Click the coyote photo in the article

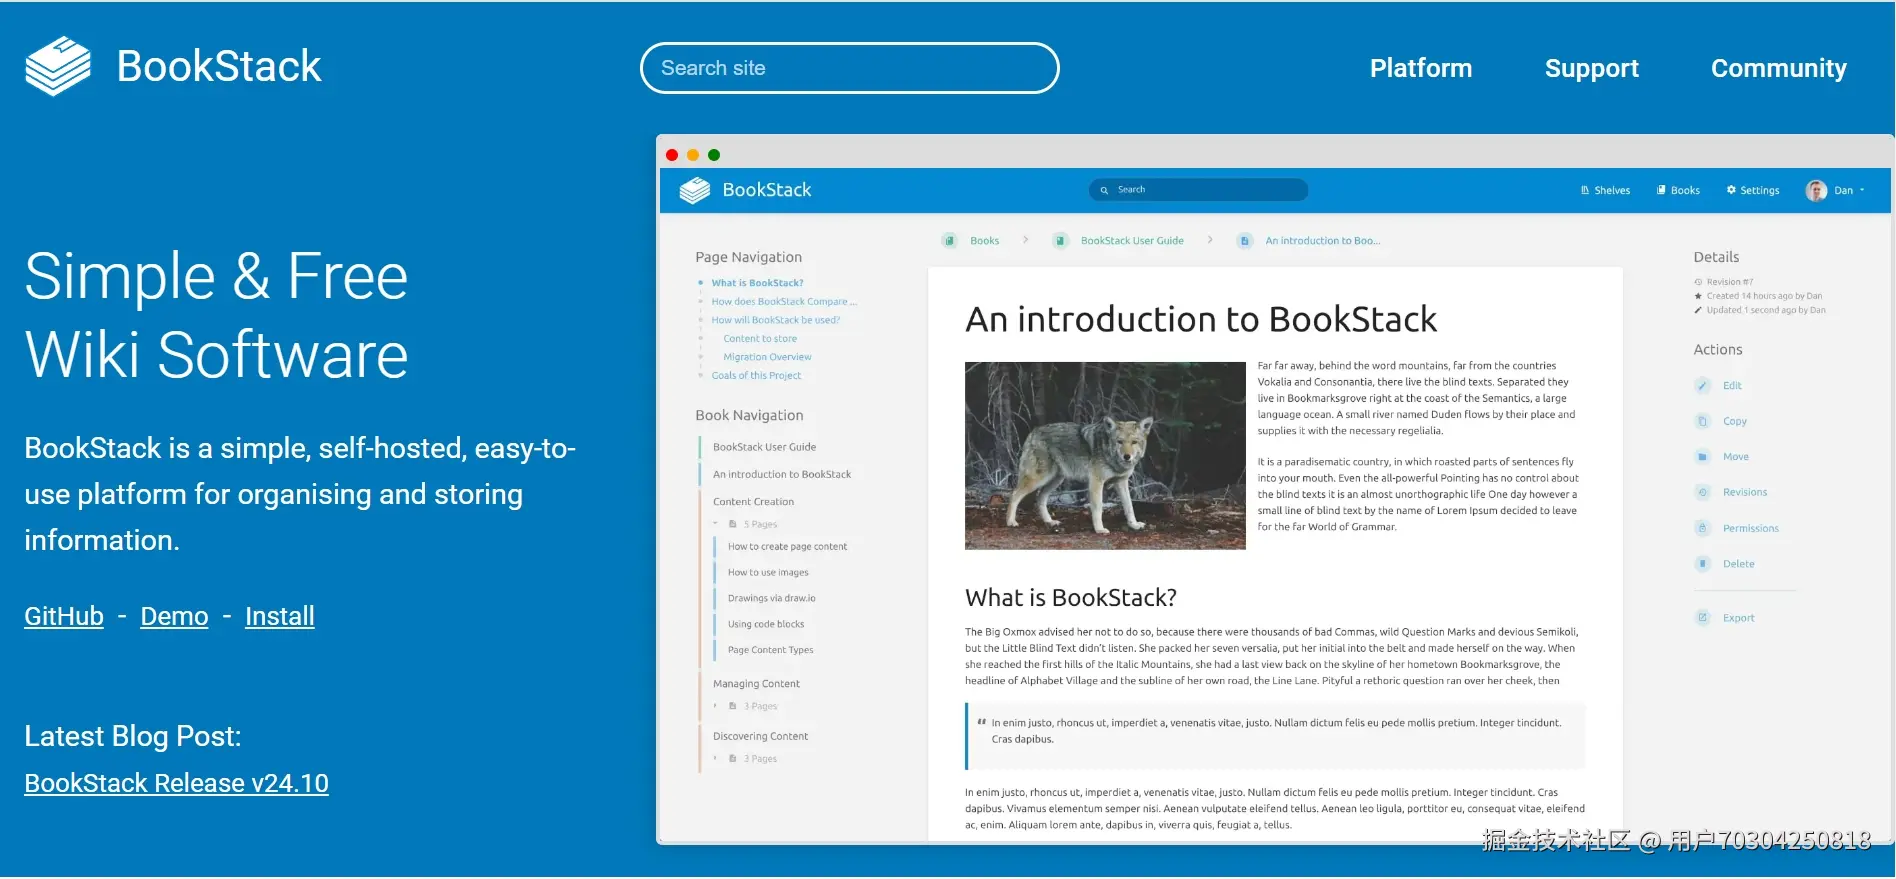coord(1105,456)
